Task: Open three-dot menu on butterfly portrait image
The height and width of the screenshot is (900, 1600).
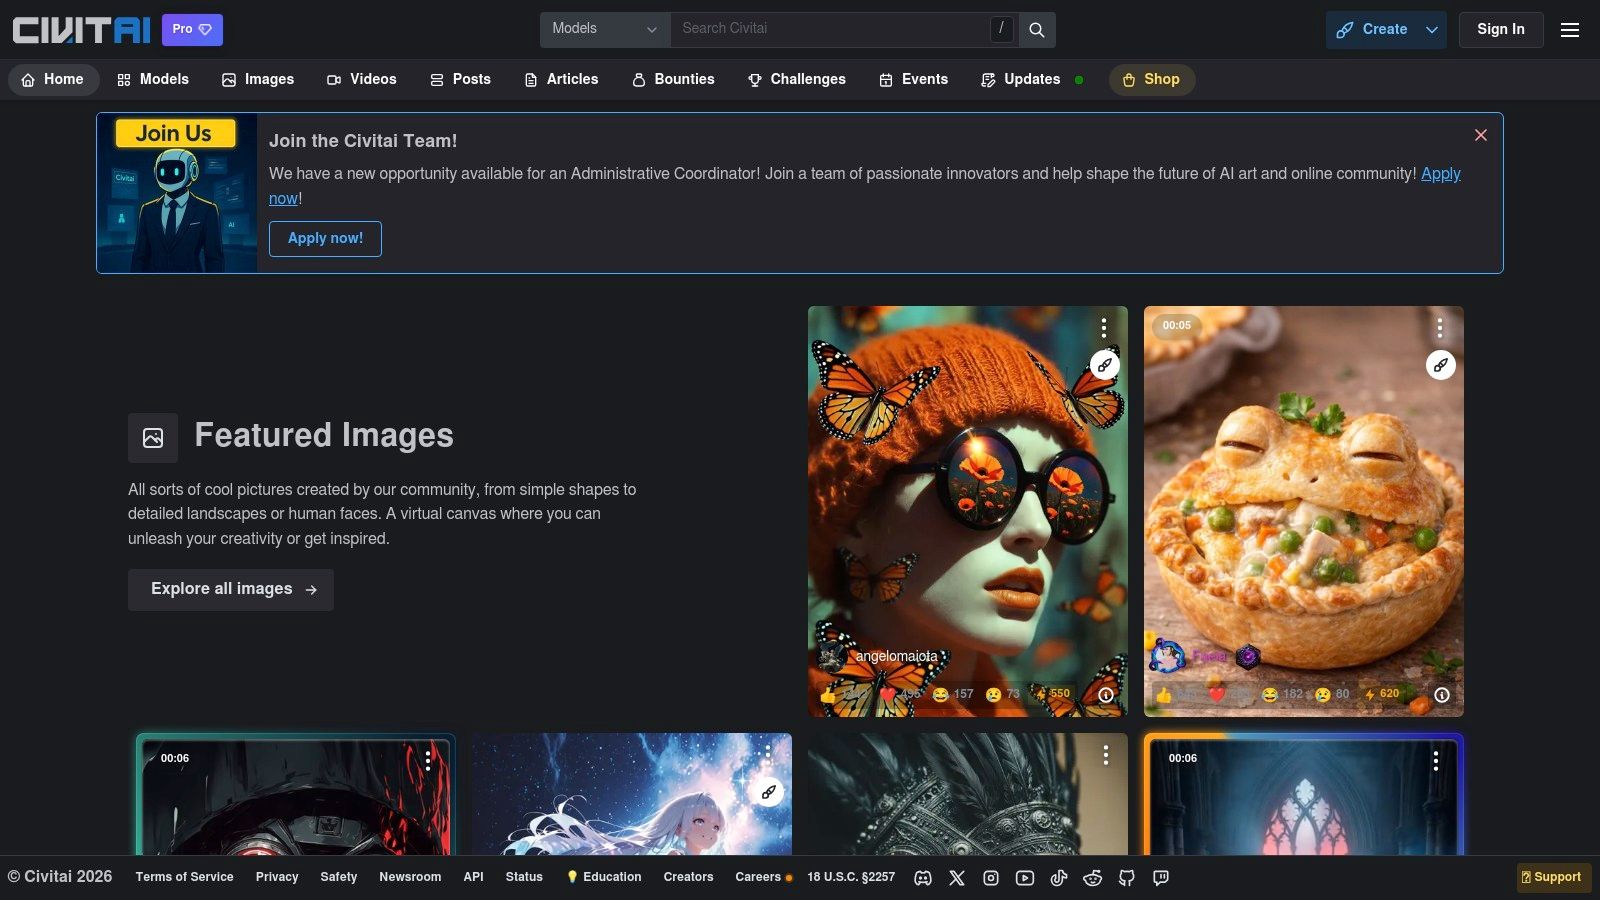Action: click(x=1104, y=328)
